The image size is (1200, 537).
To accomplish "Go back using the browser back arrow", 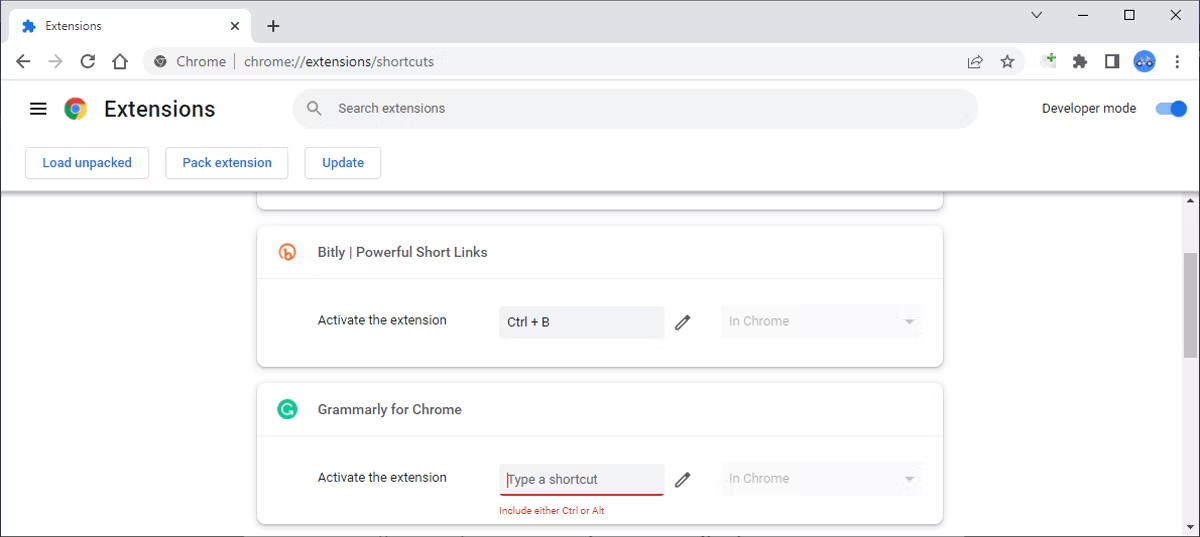I will click(24, 61).
